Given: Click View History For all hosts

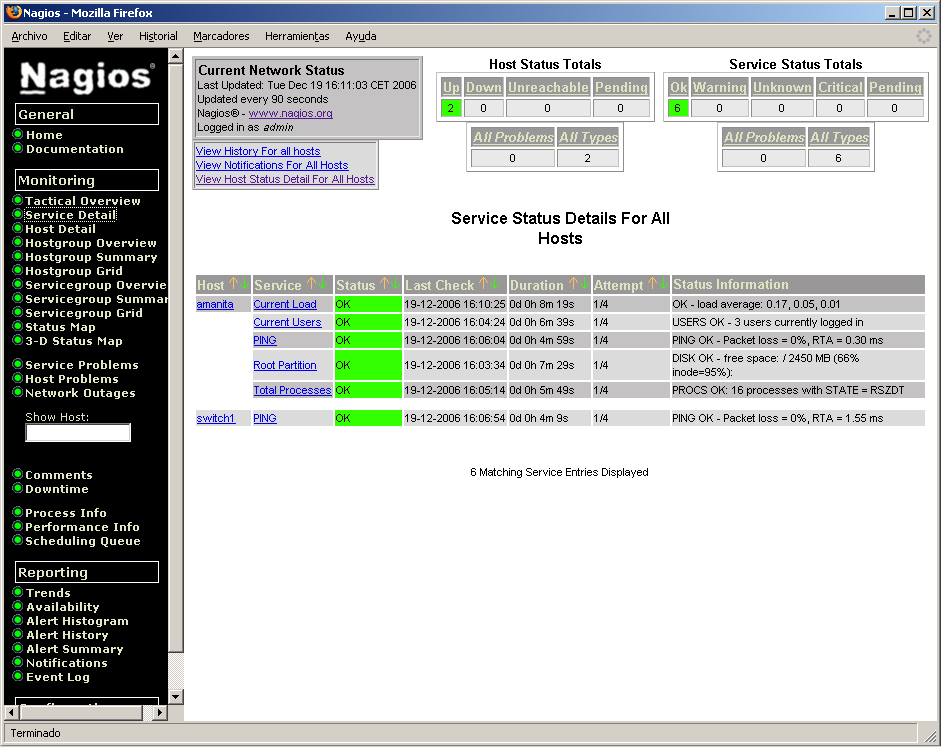Looking at the screenshot, I should coord(258,151).
